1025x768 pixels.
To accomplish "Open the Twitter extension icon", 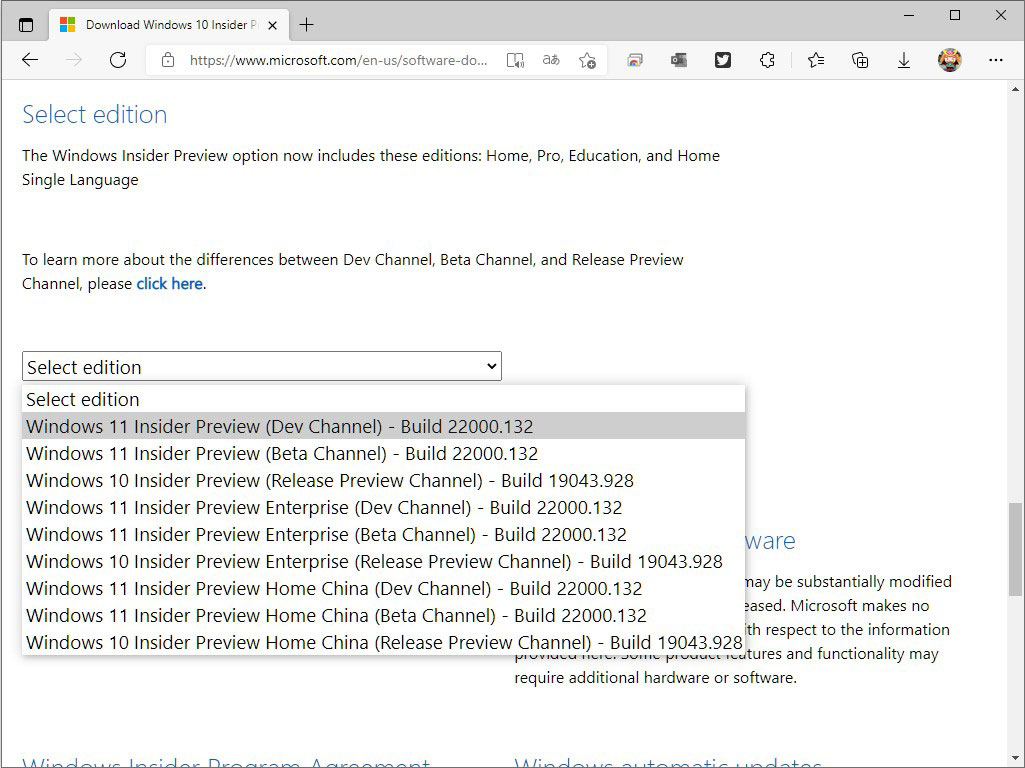I will [x=723, y=60].
